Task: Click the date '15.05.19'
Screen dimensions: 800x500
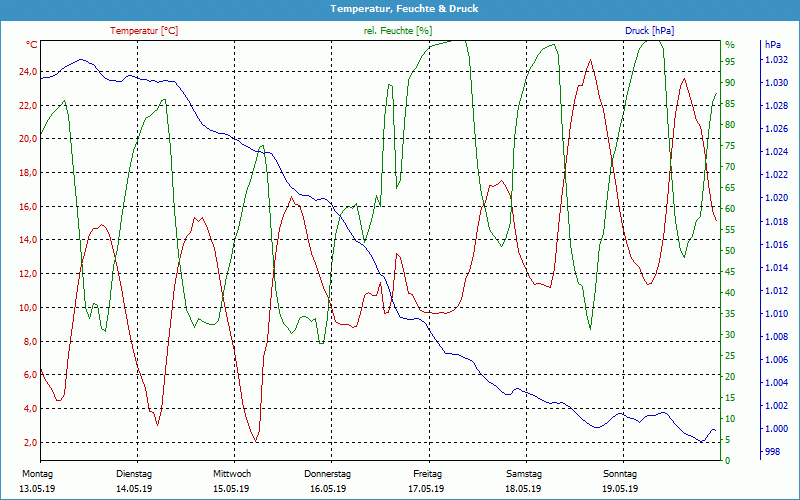Action: 231,489
